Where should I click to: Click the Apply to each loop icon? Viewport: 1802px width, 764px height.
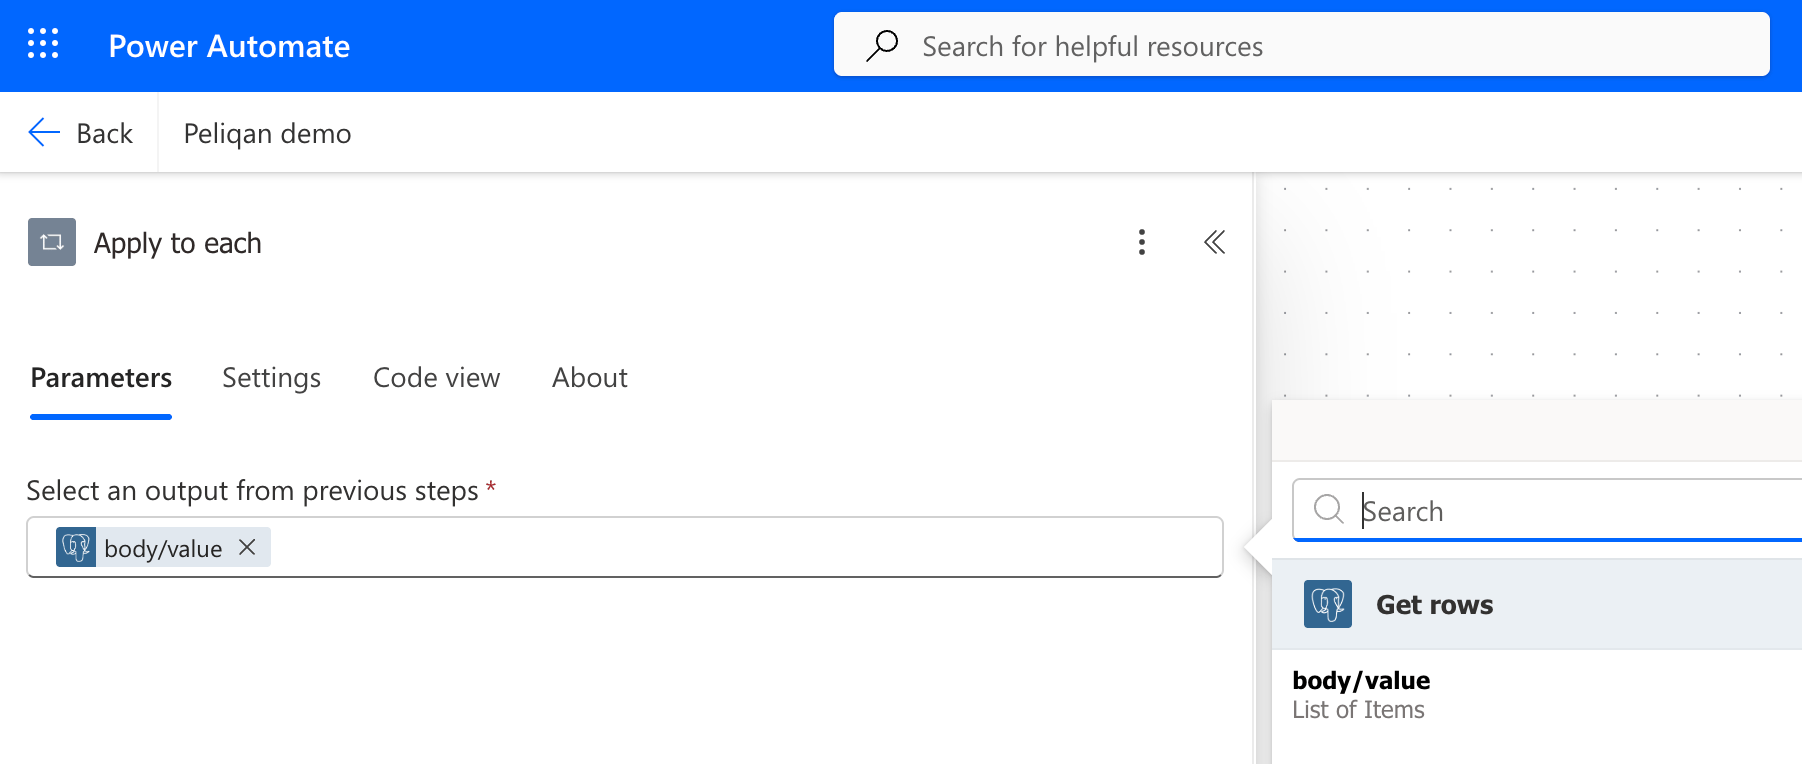click(52, 242)
